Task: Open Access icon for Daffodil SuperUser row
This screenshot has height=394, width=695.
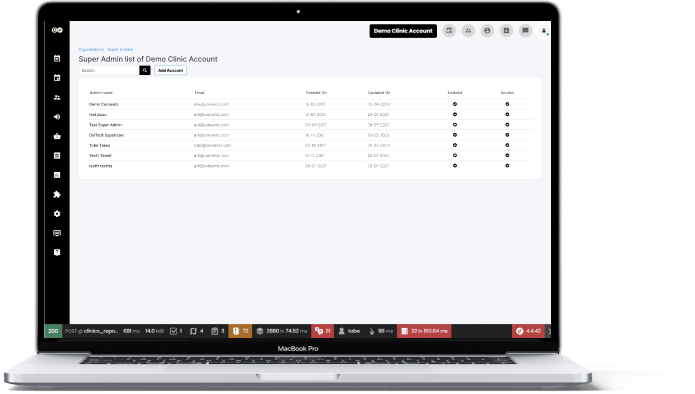Action: pos(508,135)
